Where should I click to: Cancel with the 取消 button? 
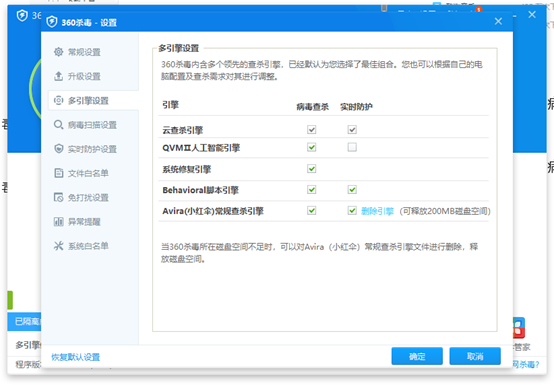click(475, 356)
